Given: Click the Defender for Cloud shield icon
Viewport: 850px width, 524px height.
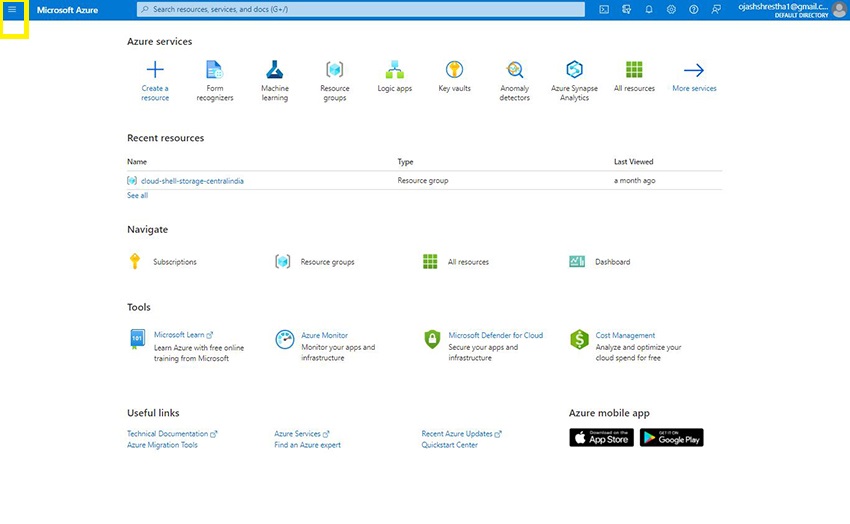Looking at the screenshot, I should (432, 339).
